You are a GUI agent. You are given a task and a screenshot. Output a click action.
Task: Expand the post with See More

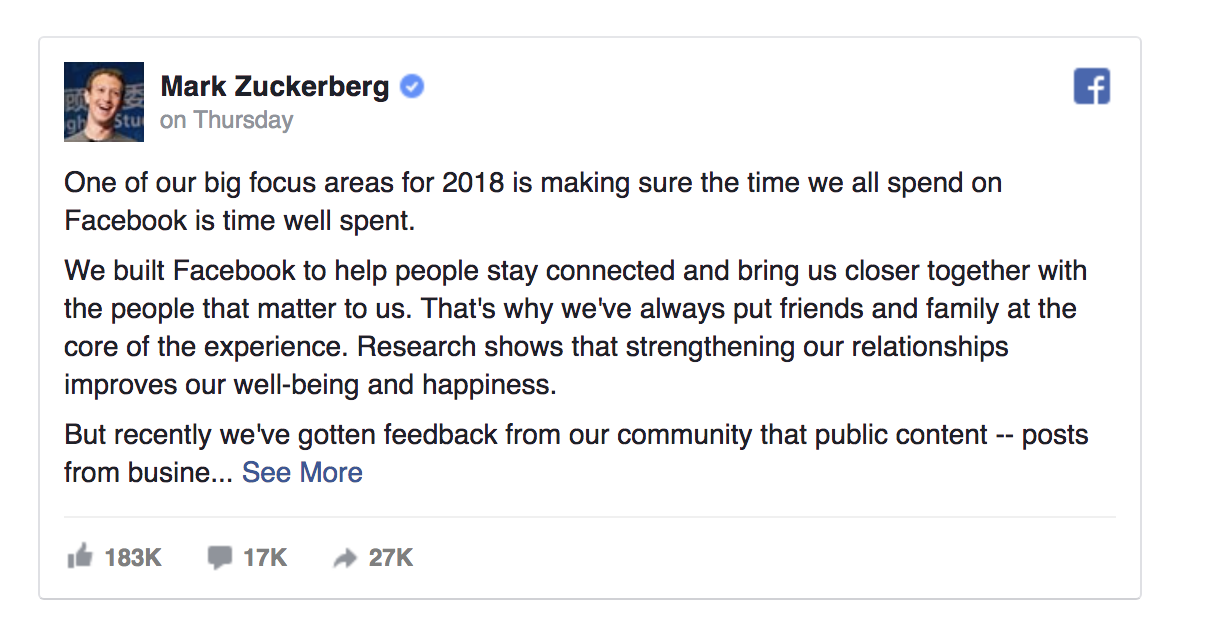pos(302,472)
